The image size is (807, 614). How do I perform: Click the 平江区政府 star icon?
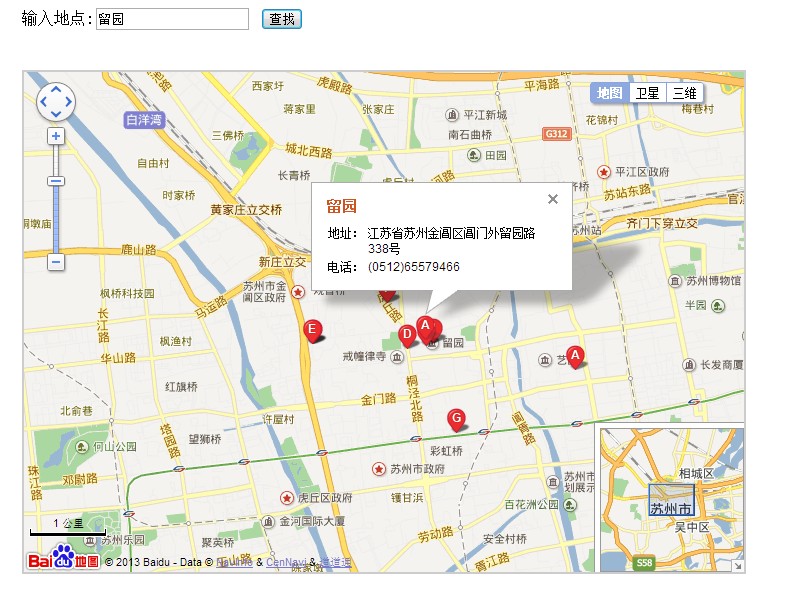(604, 172)
